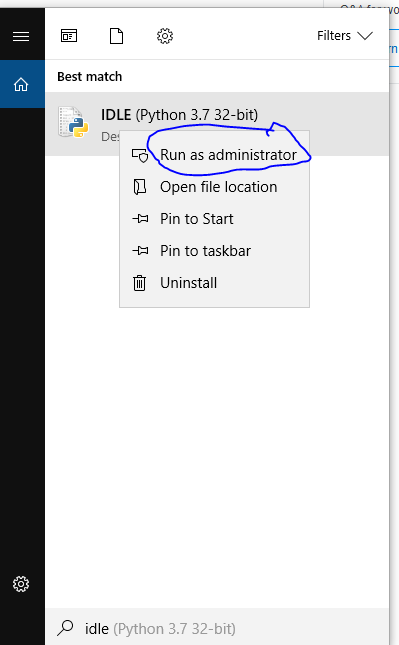The image size is (399, 645).
Task: Filter results by Settings gear icon
Action: coord(165,36)
